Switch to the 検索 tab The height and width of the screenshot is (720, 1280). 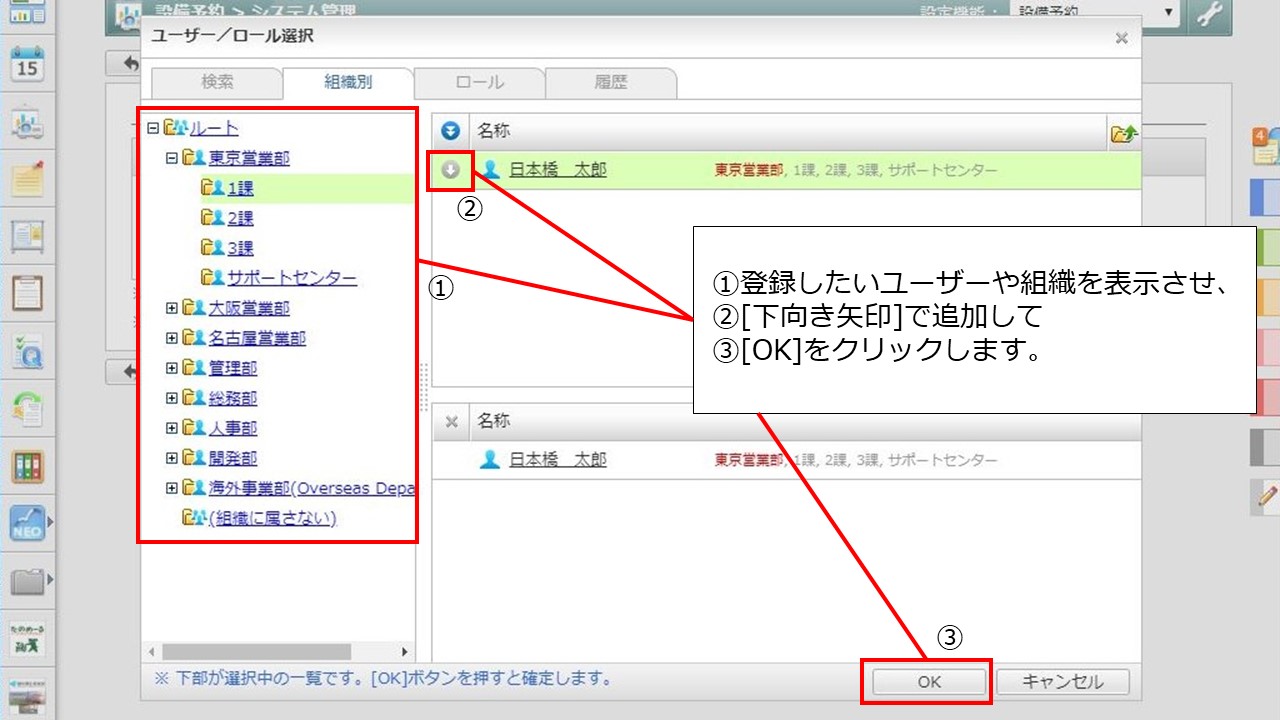point(217,83)
